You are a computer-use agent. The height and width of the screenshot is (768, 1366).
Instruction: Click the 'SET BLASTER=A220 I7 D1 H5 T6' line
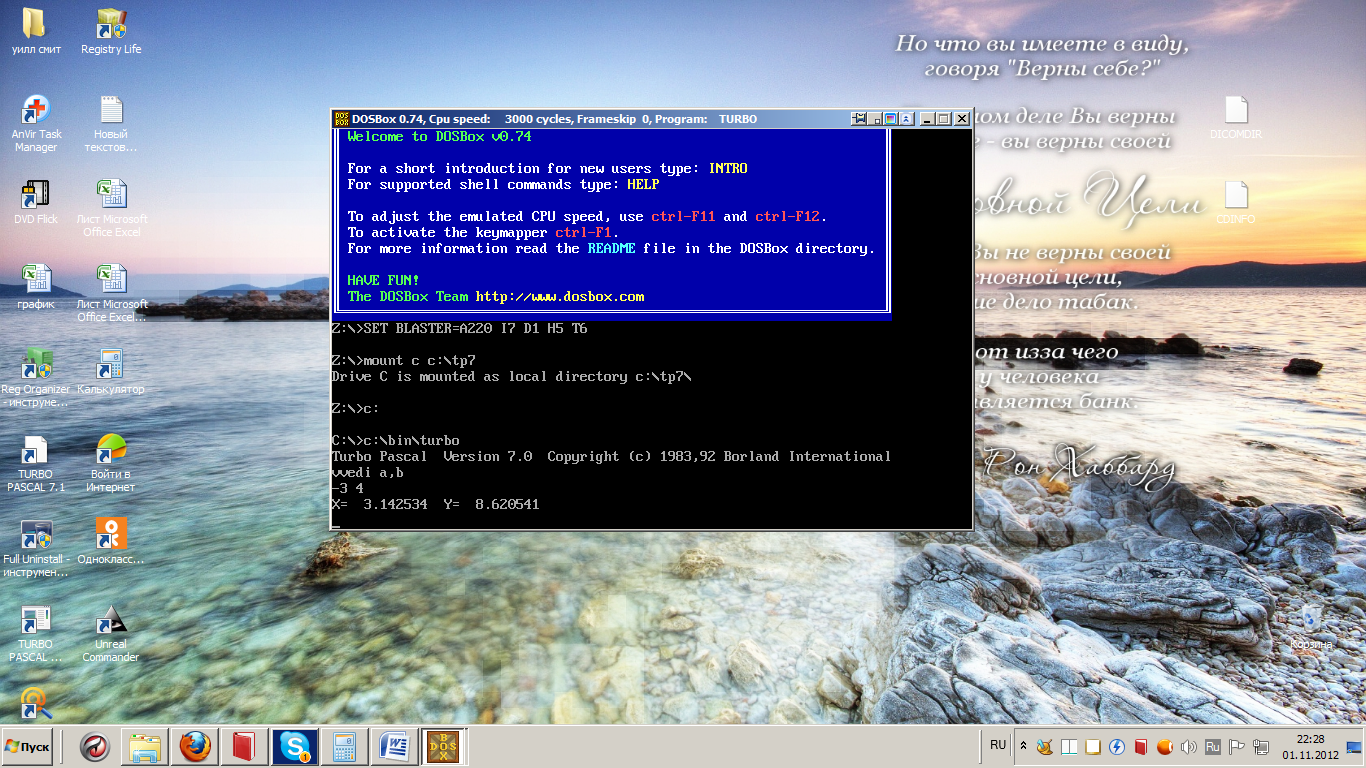coord(459,329)
